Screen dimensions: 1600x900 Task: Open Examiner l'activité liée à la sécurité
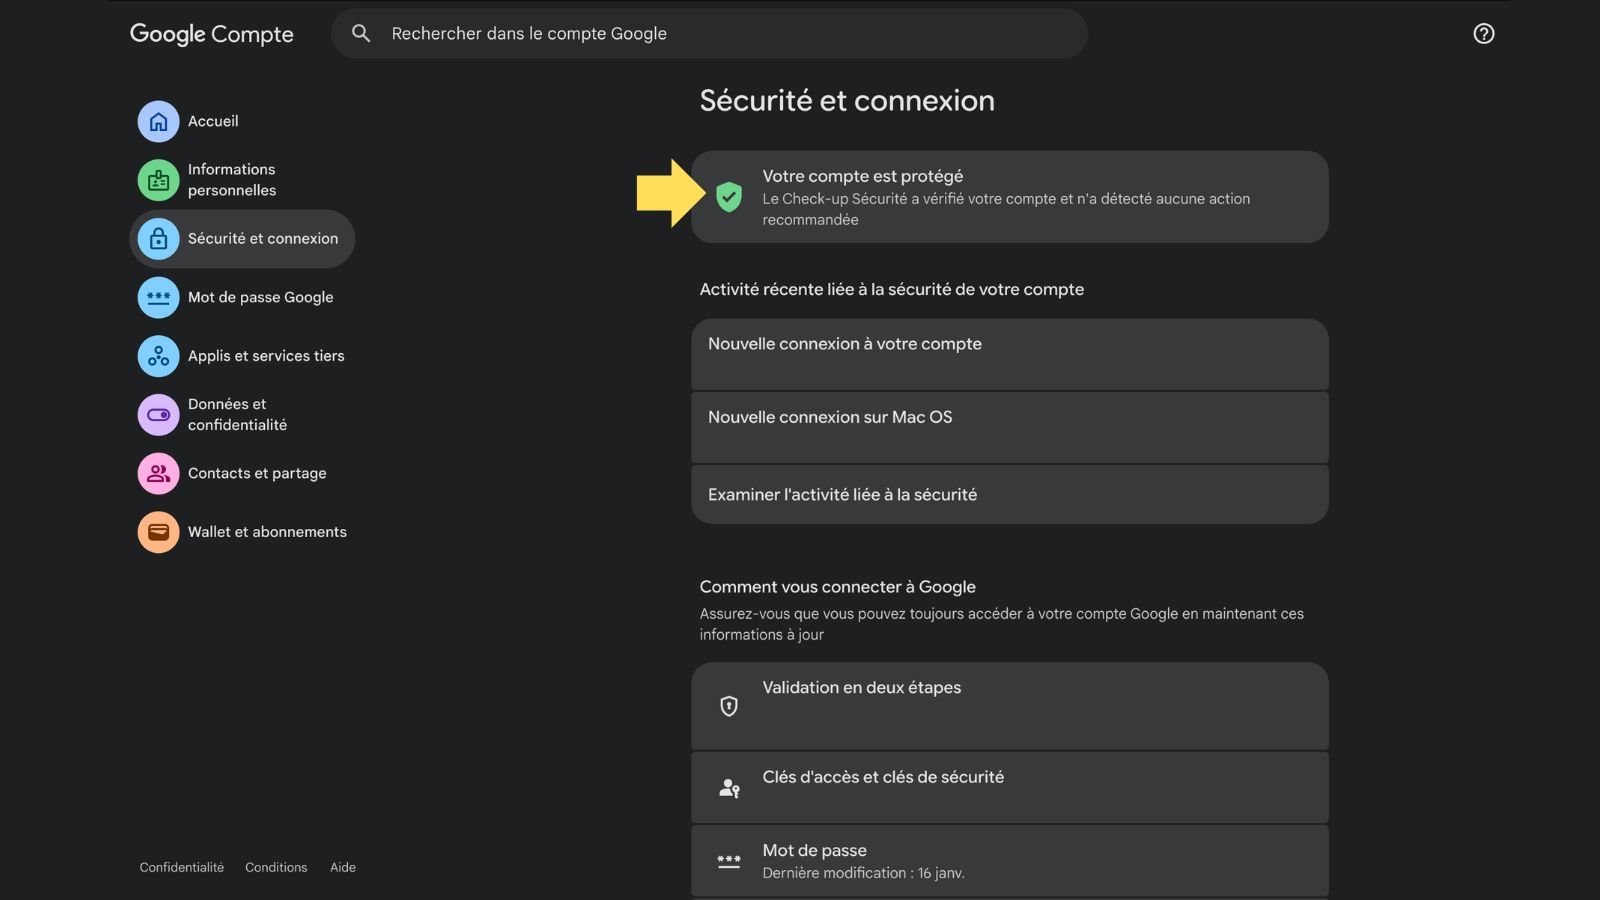[1008, 494]
